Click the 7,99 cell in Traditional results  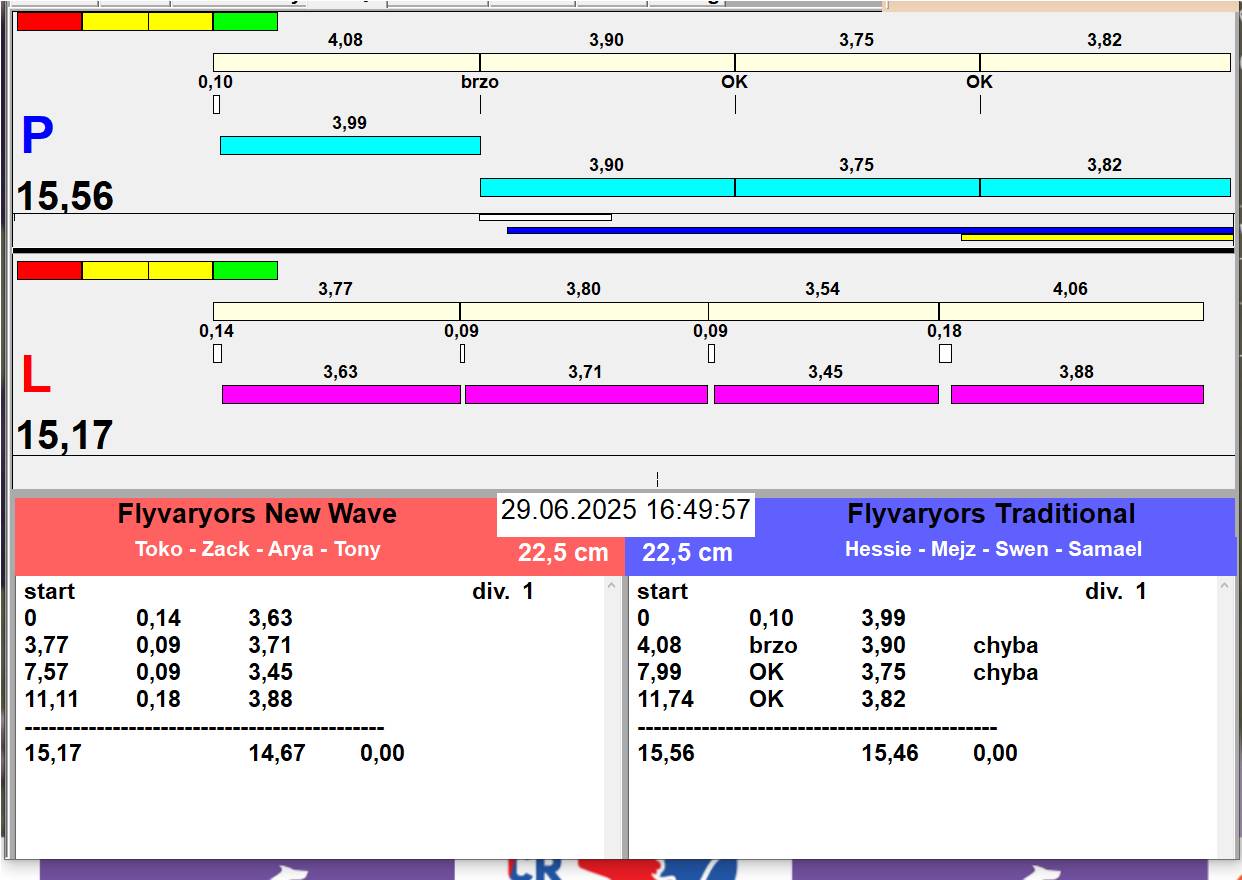[x=660, y=673]
